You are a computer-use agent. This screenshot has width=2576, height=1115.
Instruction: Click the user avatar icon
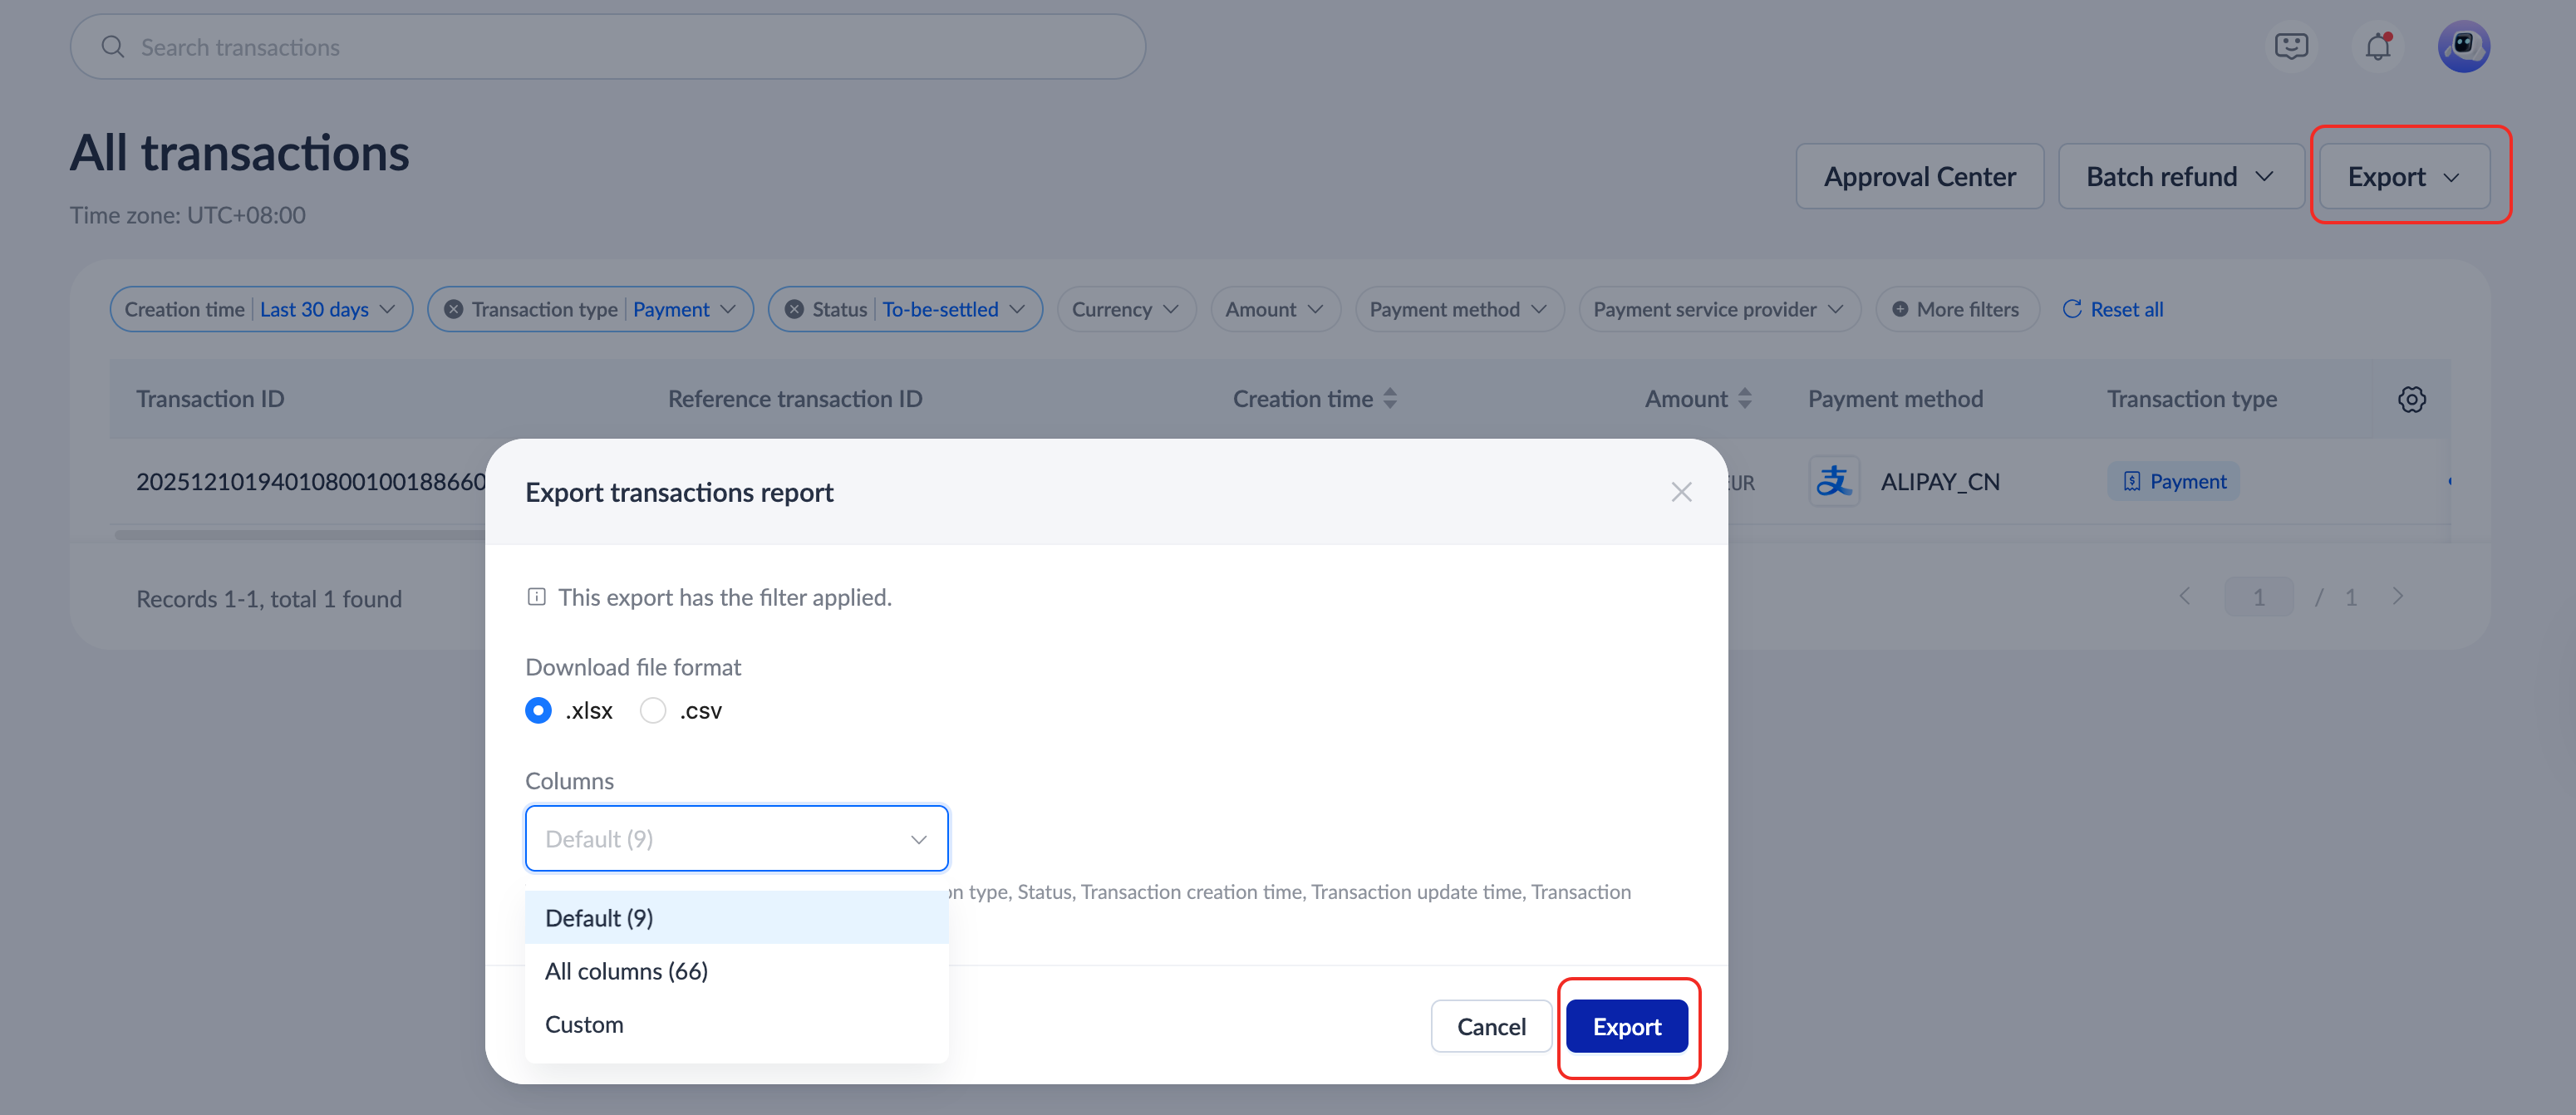coord(2462,46)
